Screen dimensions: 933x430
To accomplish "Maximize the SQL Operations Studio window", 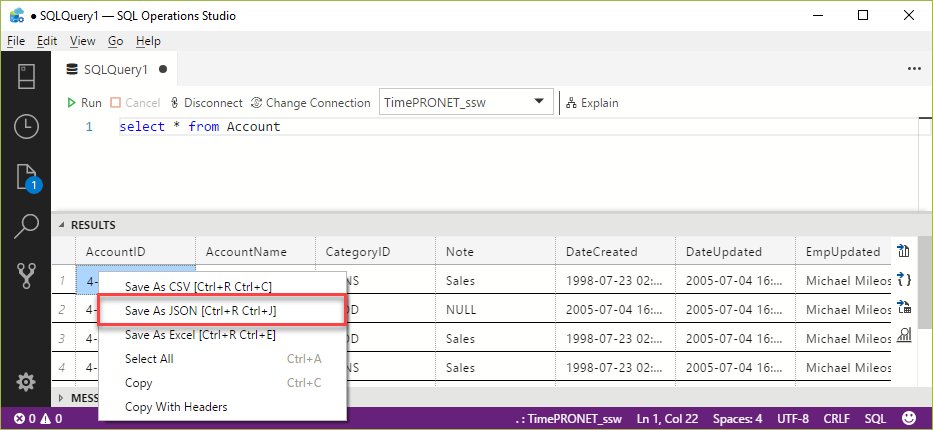I will [x=863, y=15].
